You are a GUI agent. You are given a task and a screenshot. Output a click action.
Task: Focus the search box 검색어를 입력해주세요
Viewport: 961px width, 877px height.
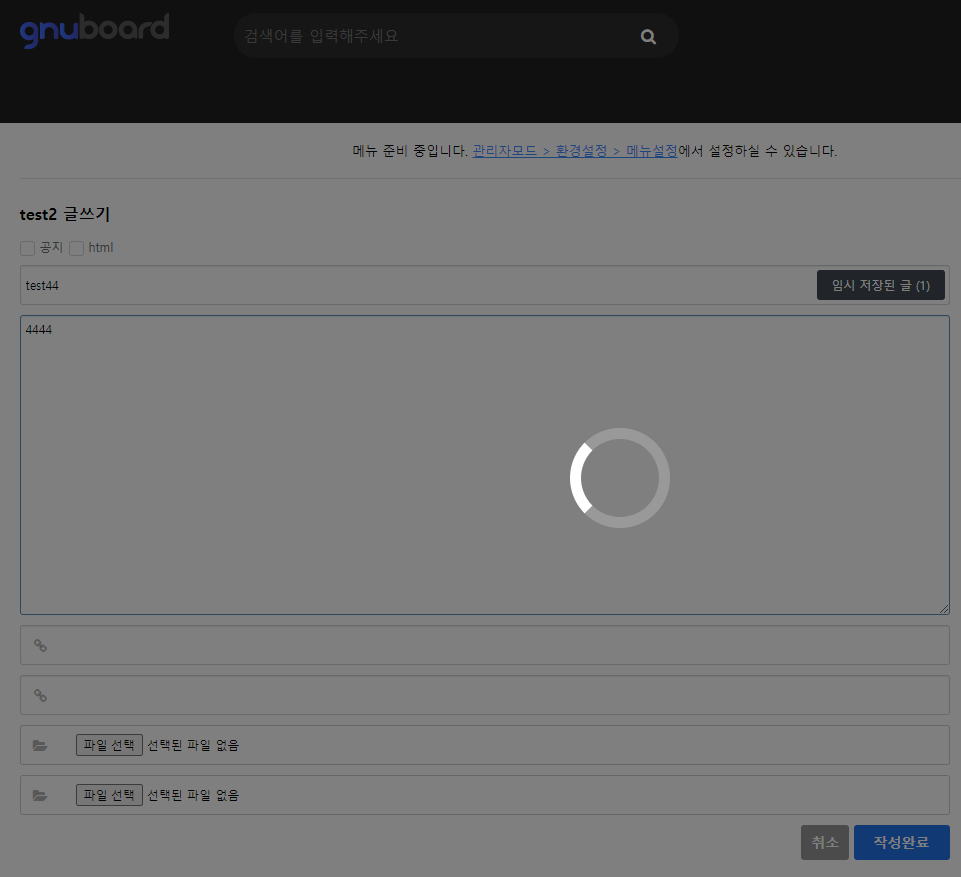tap(430, 36)
